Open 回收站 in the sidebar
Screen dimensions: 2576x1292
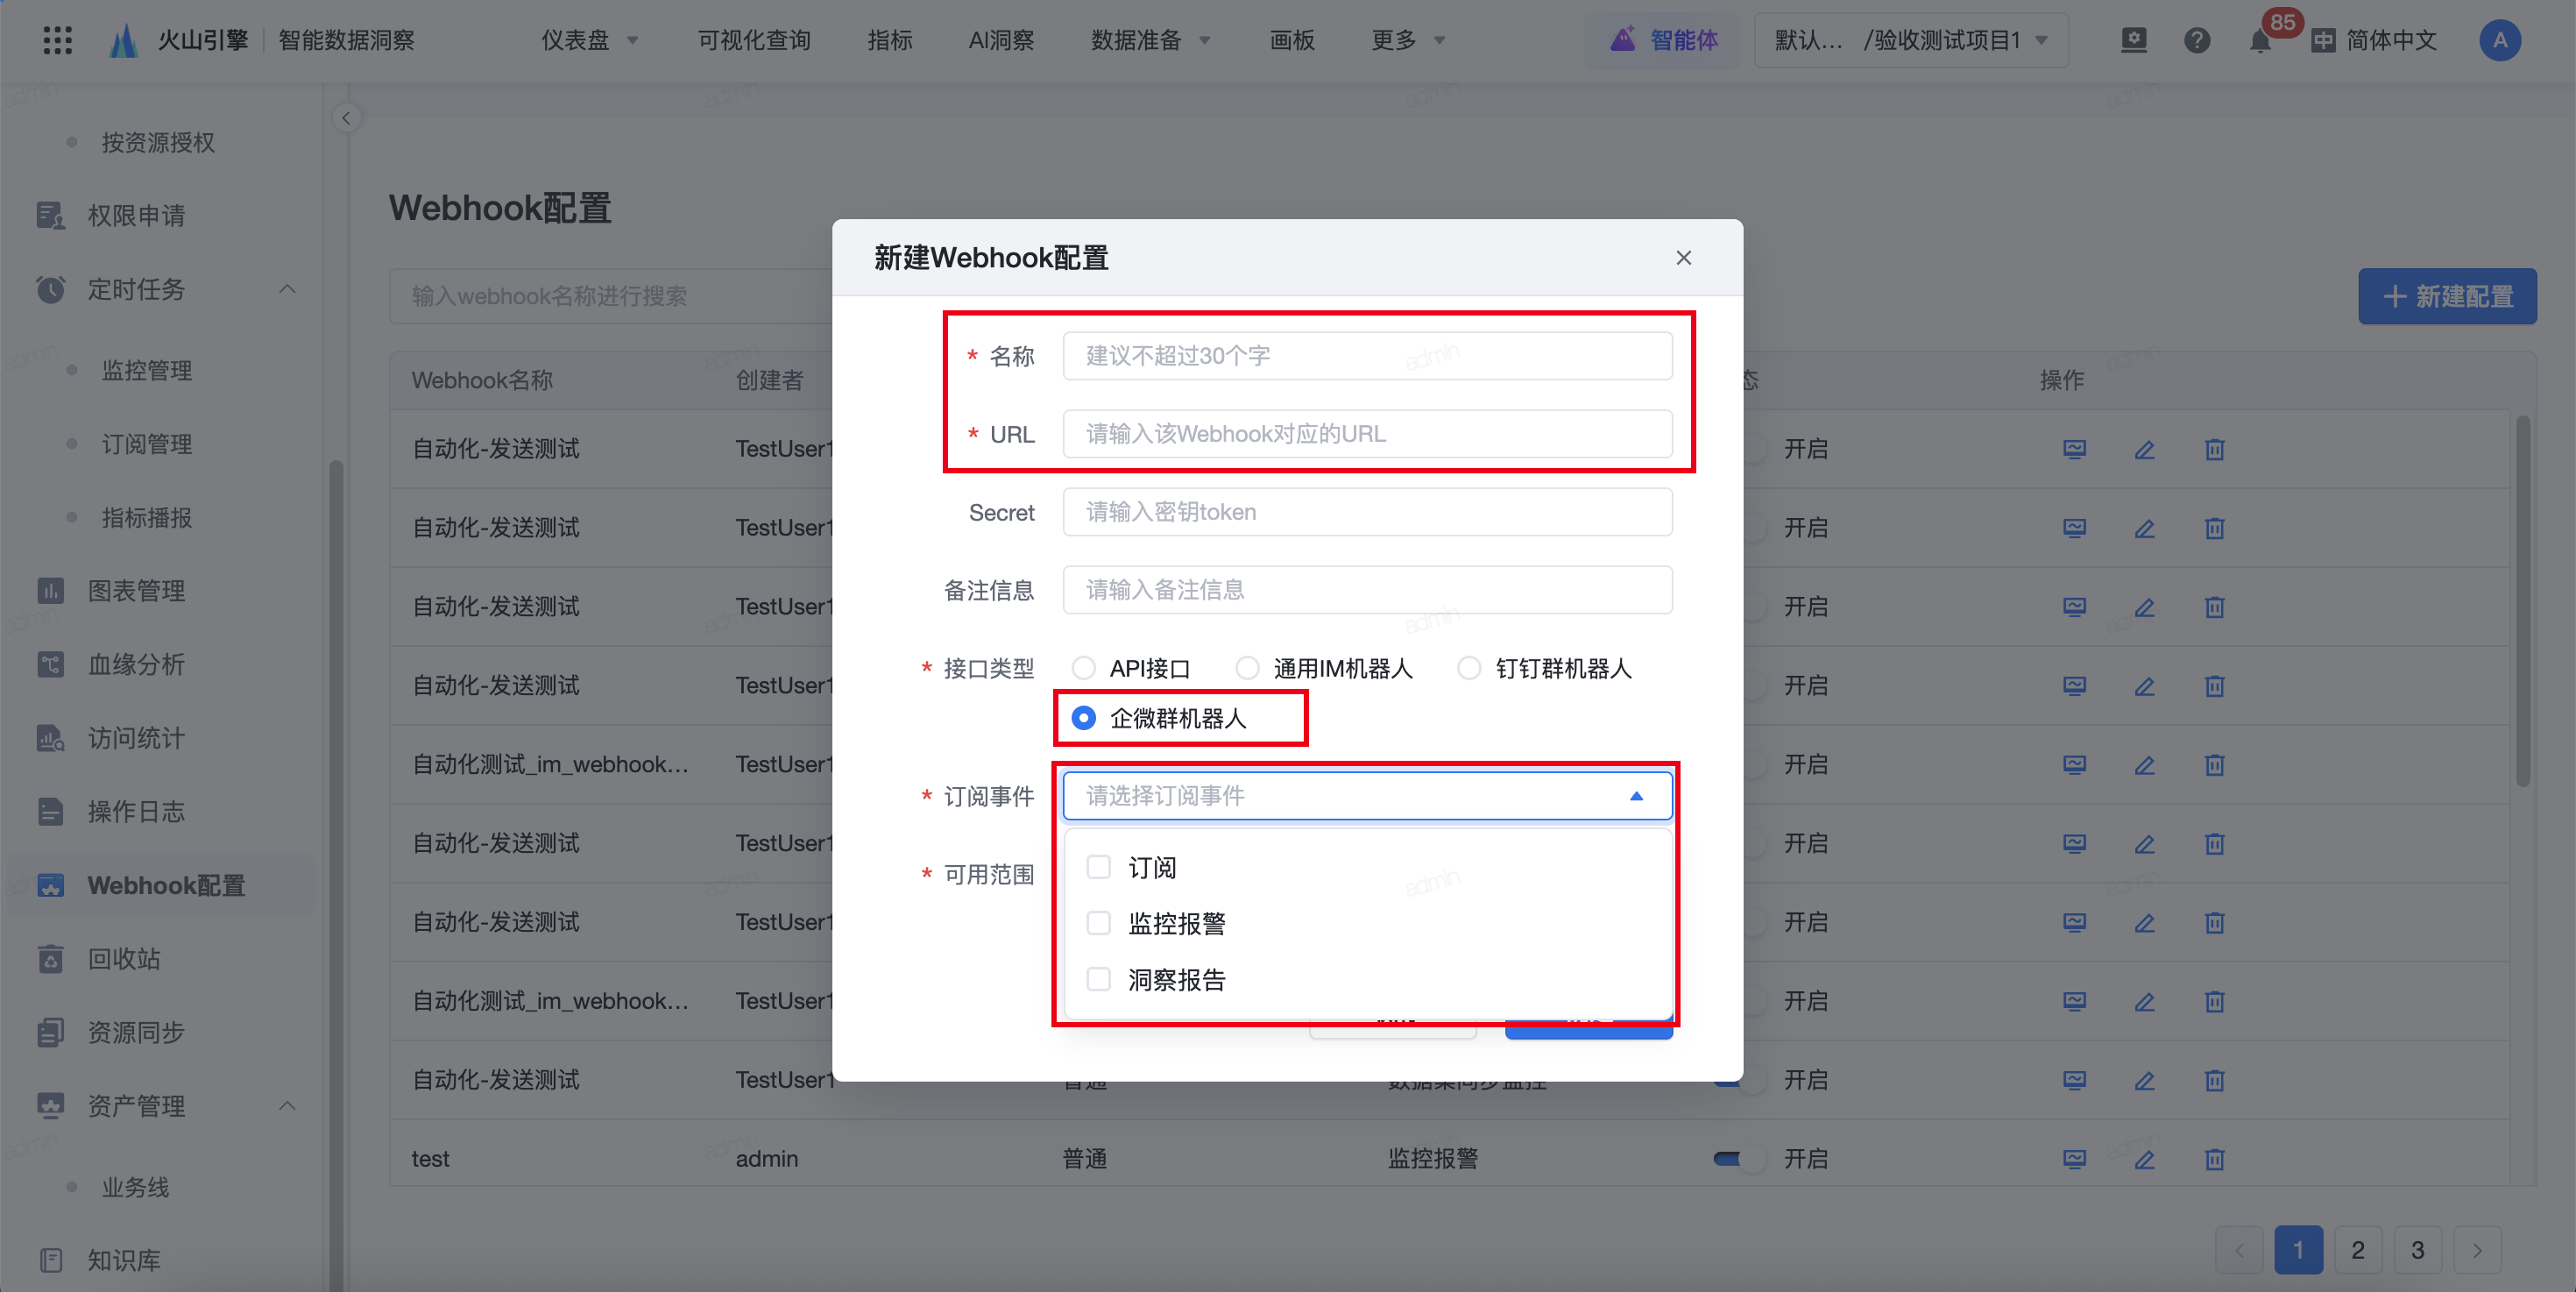[x=124, y=959]
